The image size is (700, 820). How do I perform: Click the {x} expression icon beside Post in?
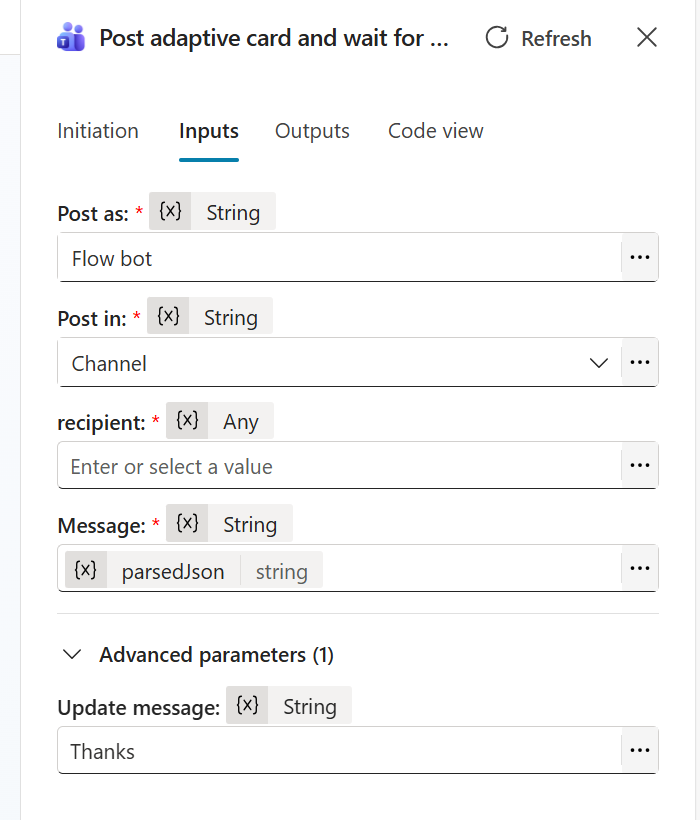tap(168, 316)
